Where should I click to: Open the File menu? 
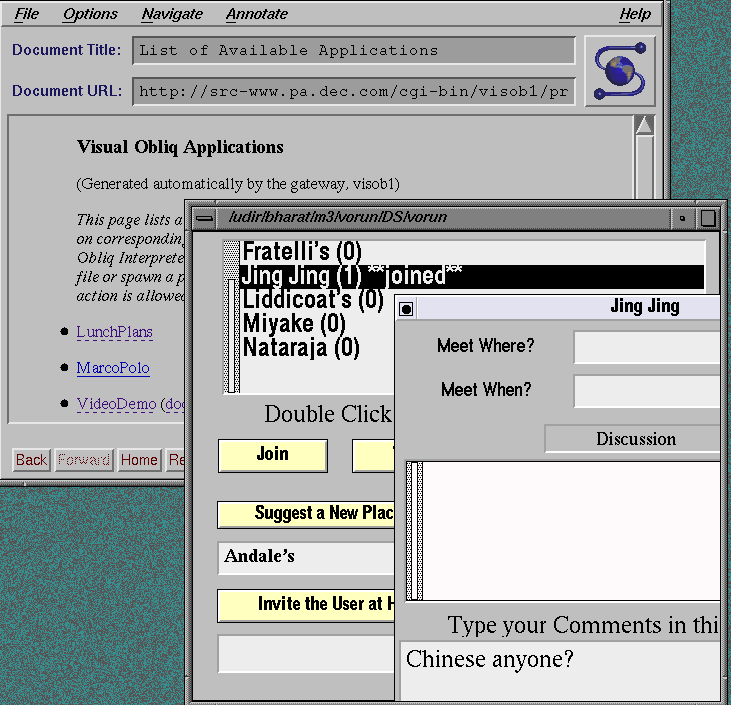click(27, 14)
